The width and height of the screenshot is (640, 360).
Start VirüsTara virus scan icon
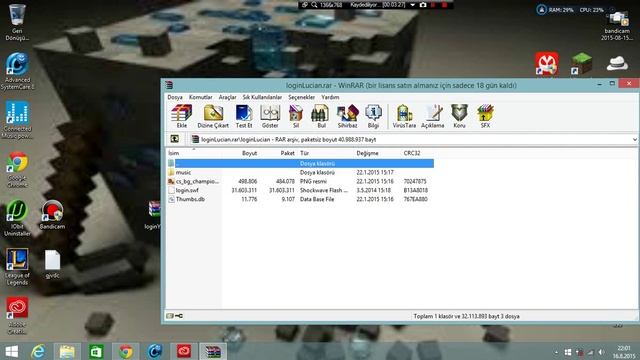point(404,116)
